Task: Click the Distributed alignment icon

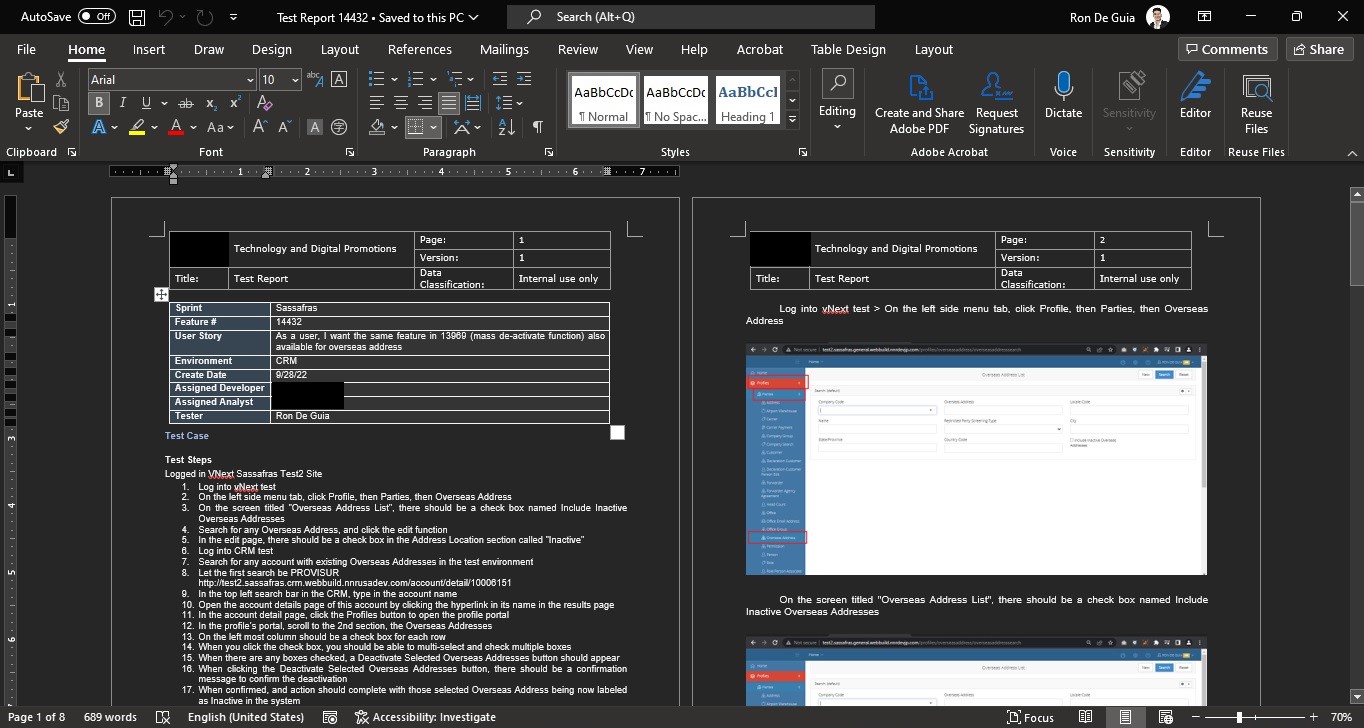Action: coord(473,103)
